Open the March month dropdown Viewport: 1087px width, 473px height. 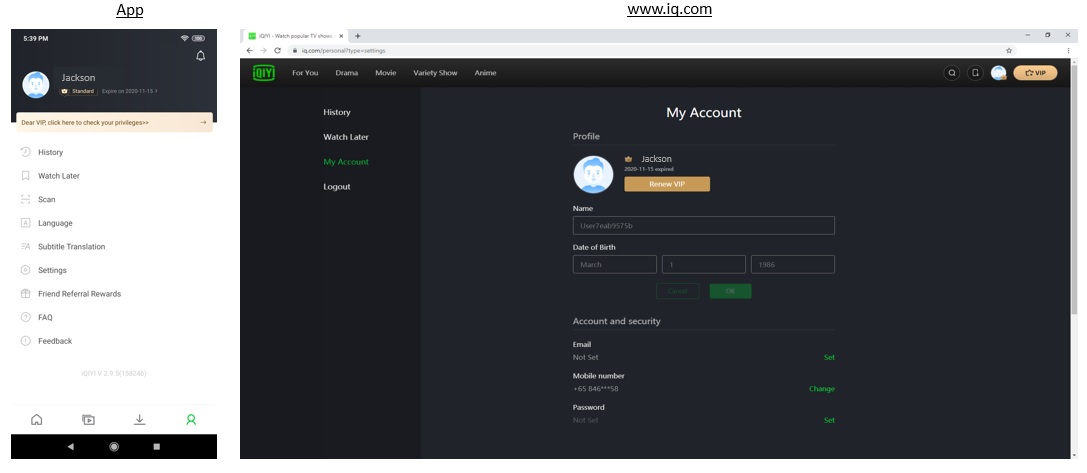pos(614,264)
